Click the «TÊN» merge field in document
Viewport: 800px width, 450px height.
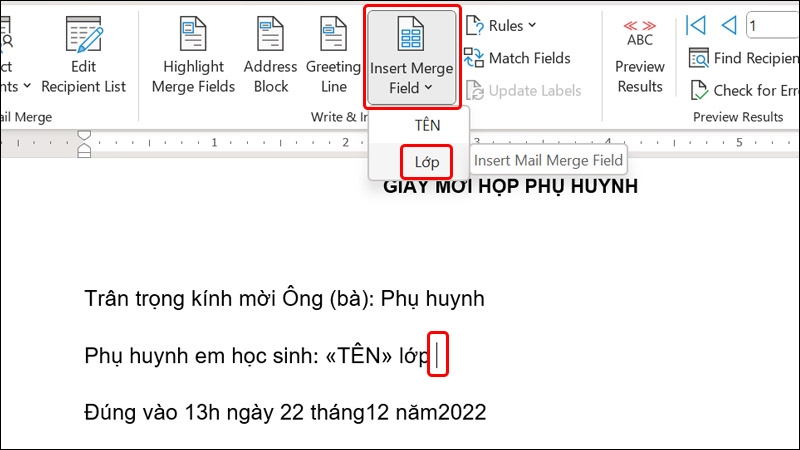[x=359, y=356]
